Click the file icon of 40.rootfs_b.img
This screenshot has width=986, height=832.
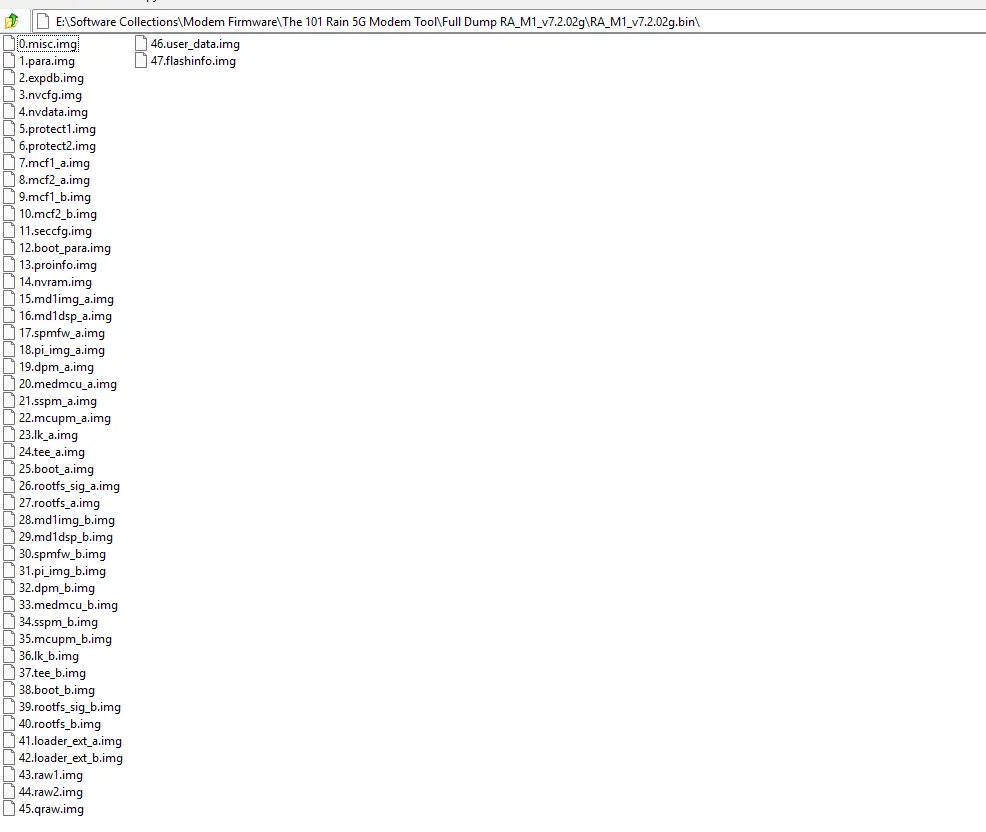(x=9, y=723)
